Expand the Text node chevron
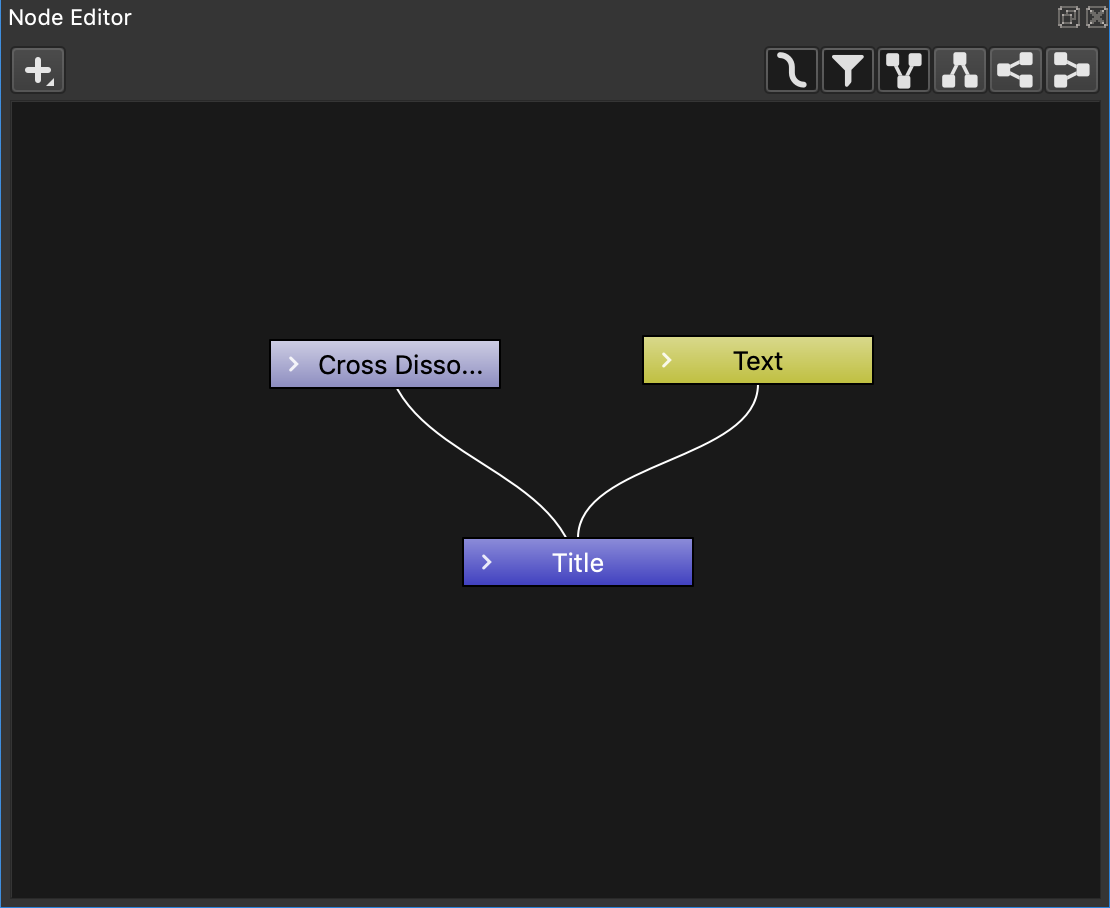1110x908 pixels. point(666,360)
